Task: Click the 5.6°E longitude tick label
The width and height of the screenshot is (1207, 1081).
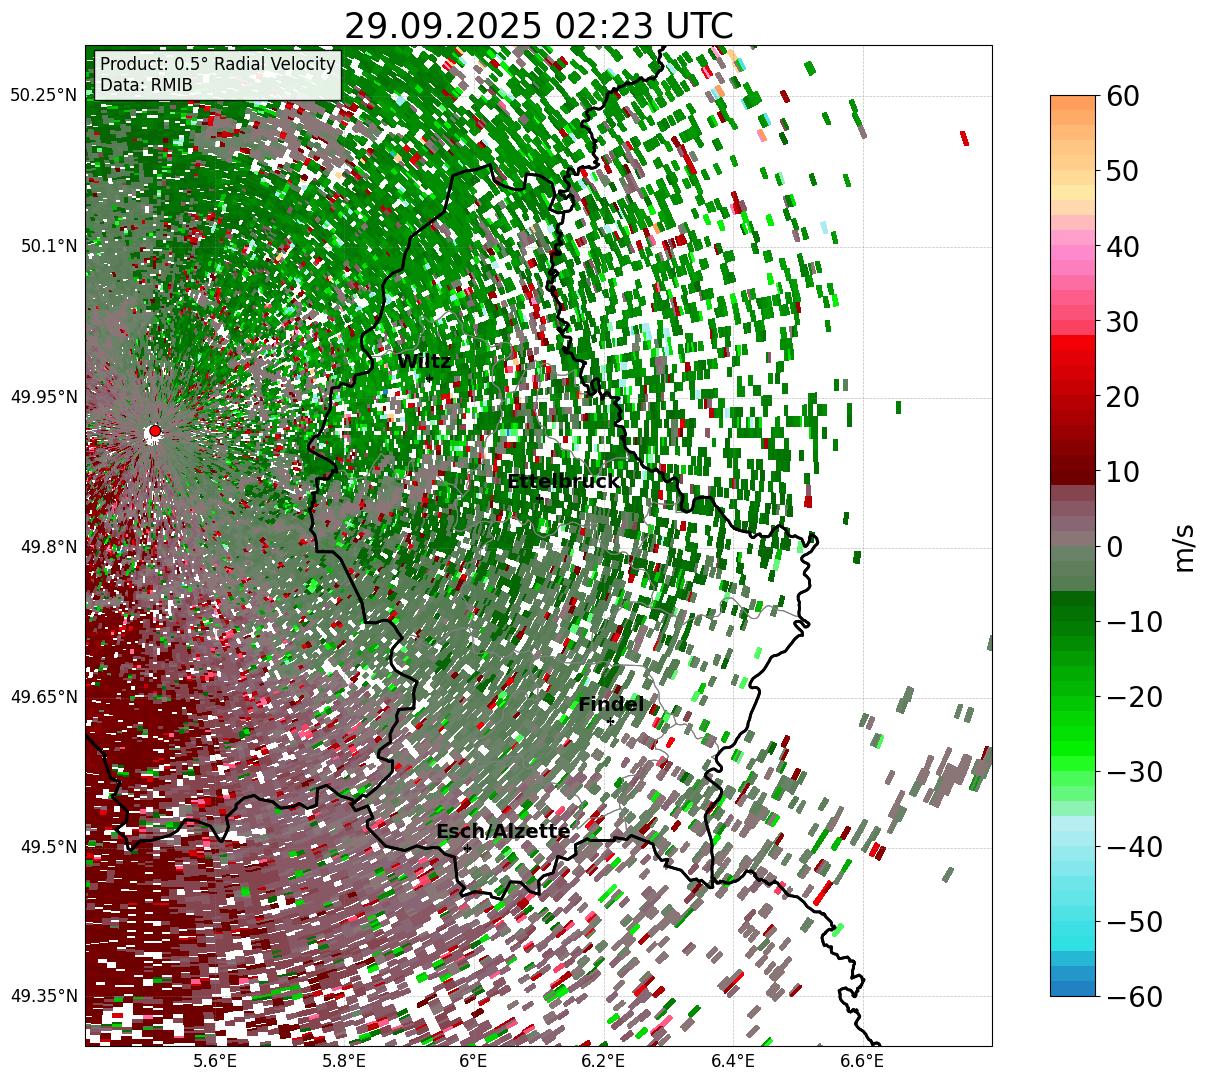Action: (x=215, y=1060)
